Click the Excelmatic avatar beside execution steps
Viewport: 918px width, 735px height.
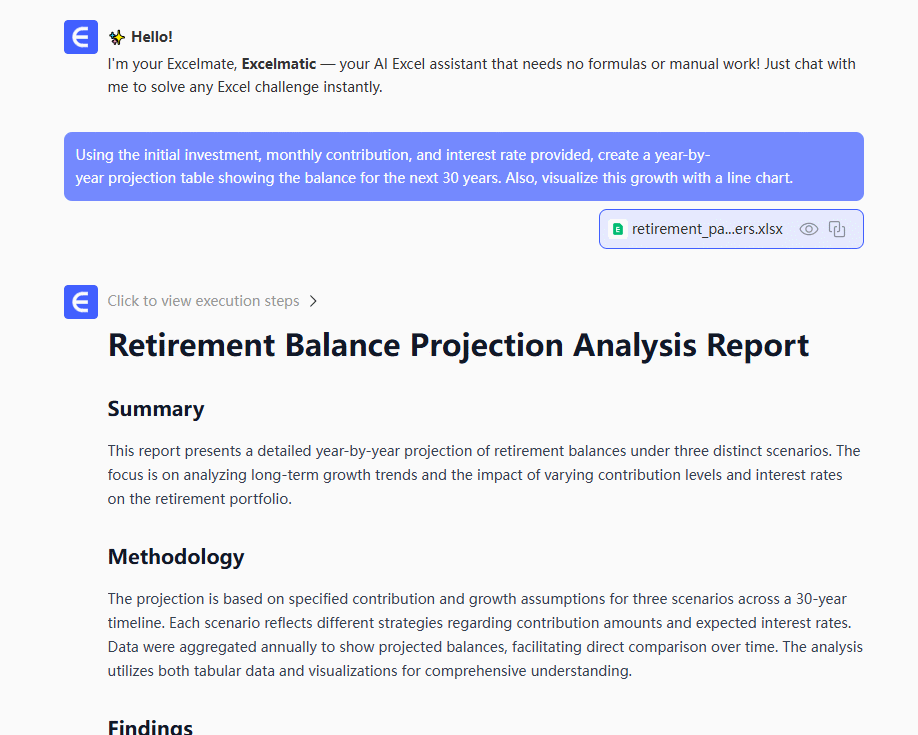click(x=81, y=301)
